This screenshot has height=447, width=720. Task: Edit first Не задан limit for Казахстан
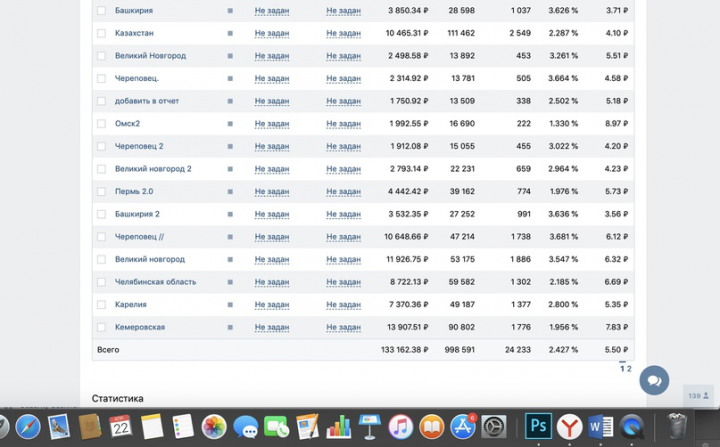click(x=272, y=33)
